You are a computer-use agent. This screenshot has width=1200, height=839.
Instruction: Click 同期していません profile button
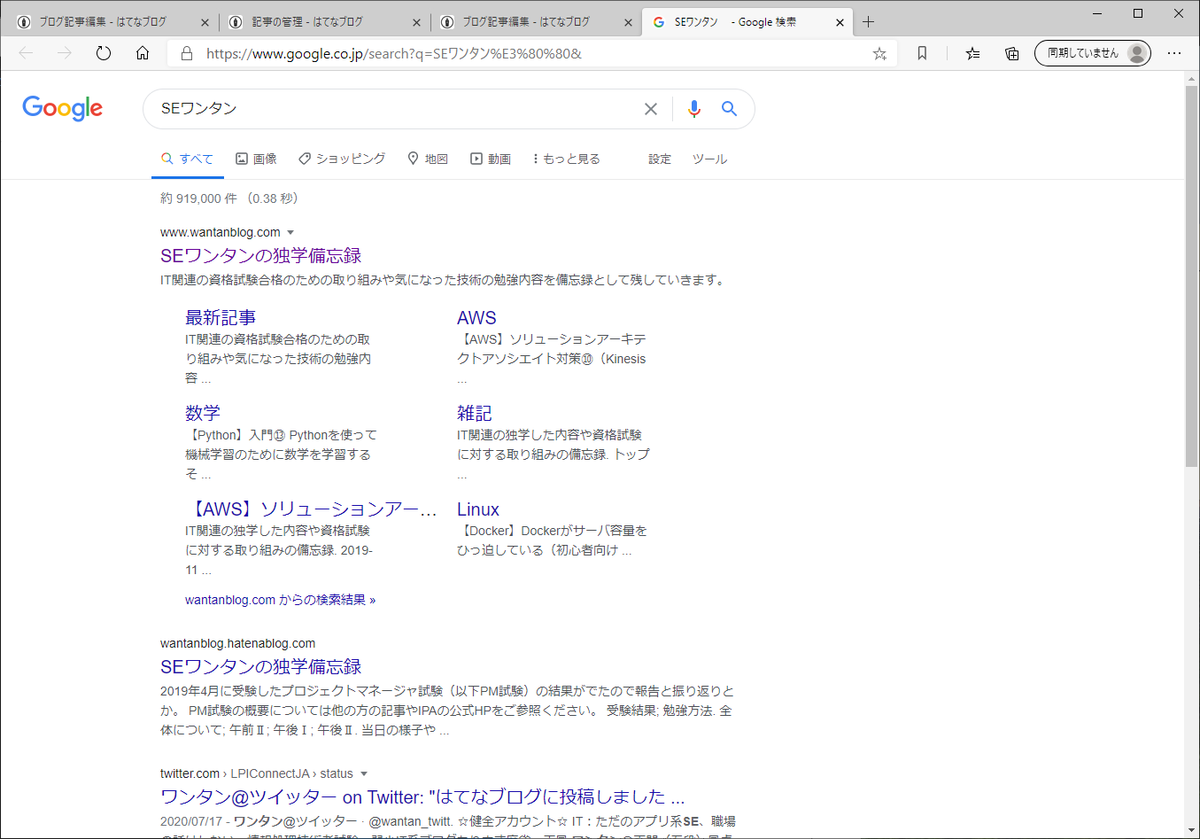(1092, 54)
